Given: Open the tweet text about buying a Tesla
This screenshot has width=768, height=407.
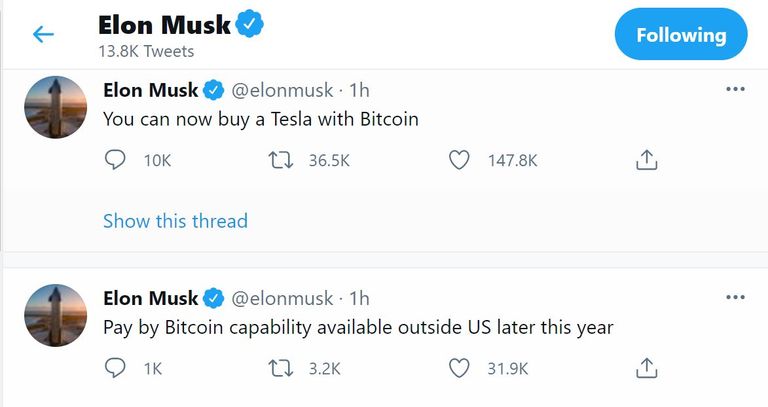Looking at the screenshot, I should coord(260,119).
